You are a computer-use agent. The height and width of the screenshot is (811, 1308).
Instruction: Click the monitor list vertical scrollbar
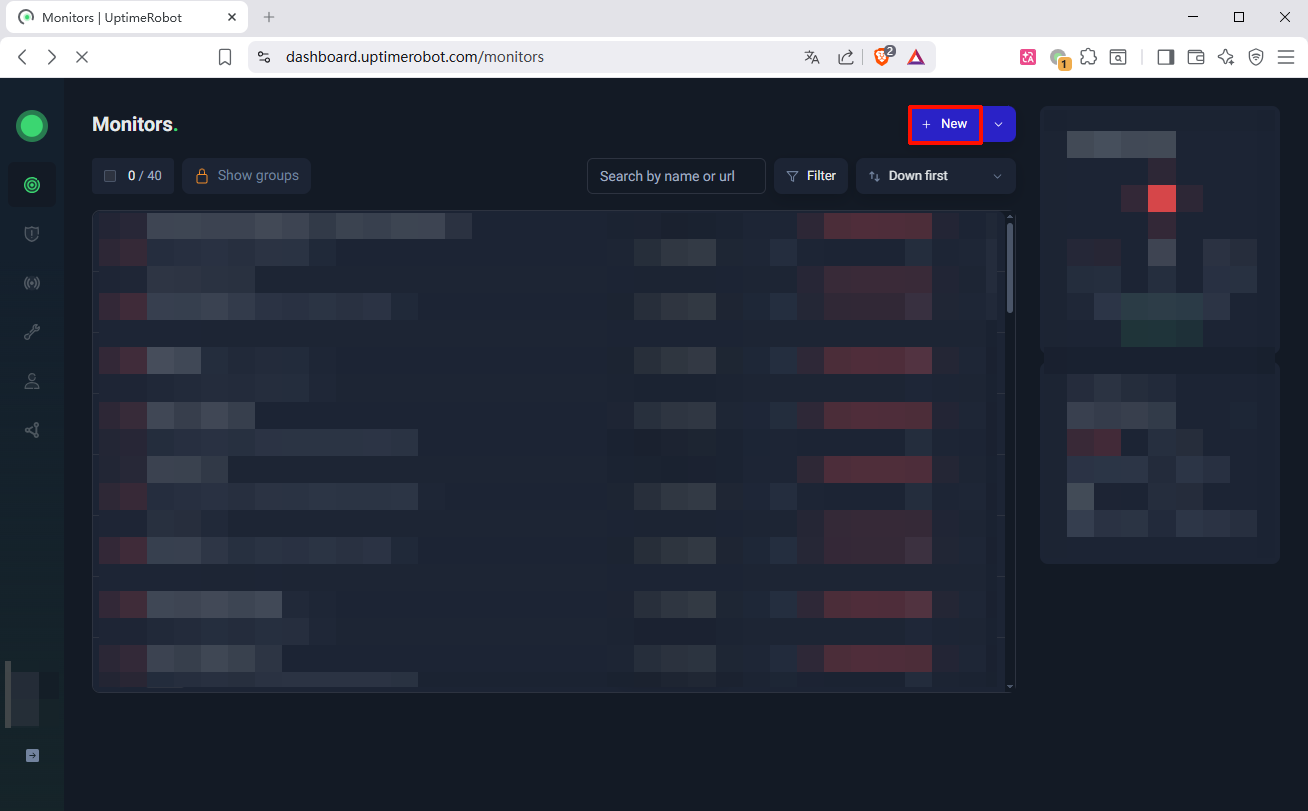coord(1010,268)
